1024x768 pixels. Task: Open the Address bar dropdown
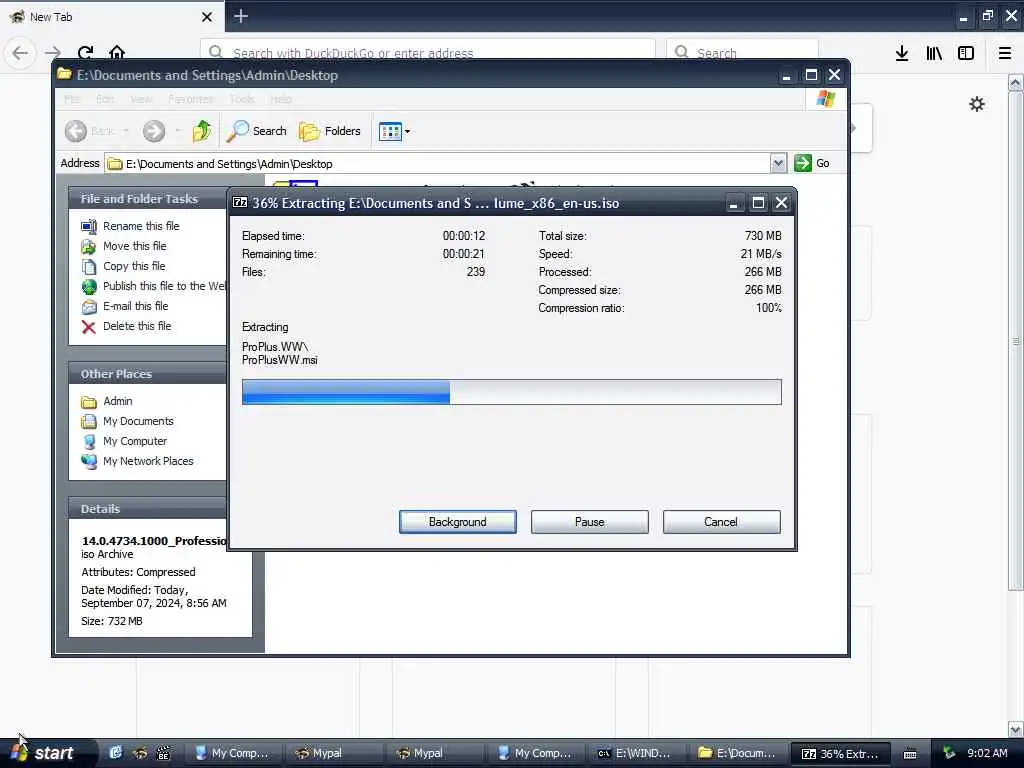[778, 163]
